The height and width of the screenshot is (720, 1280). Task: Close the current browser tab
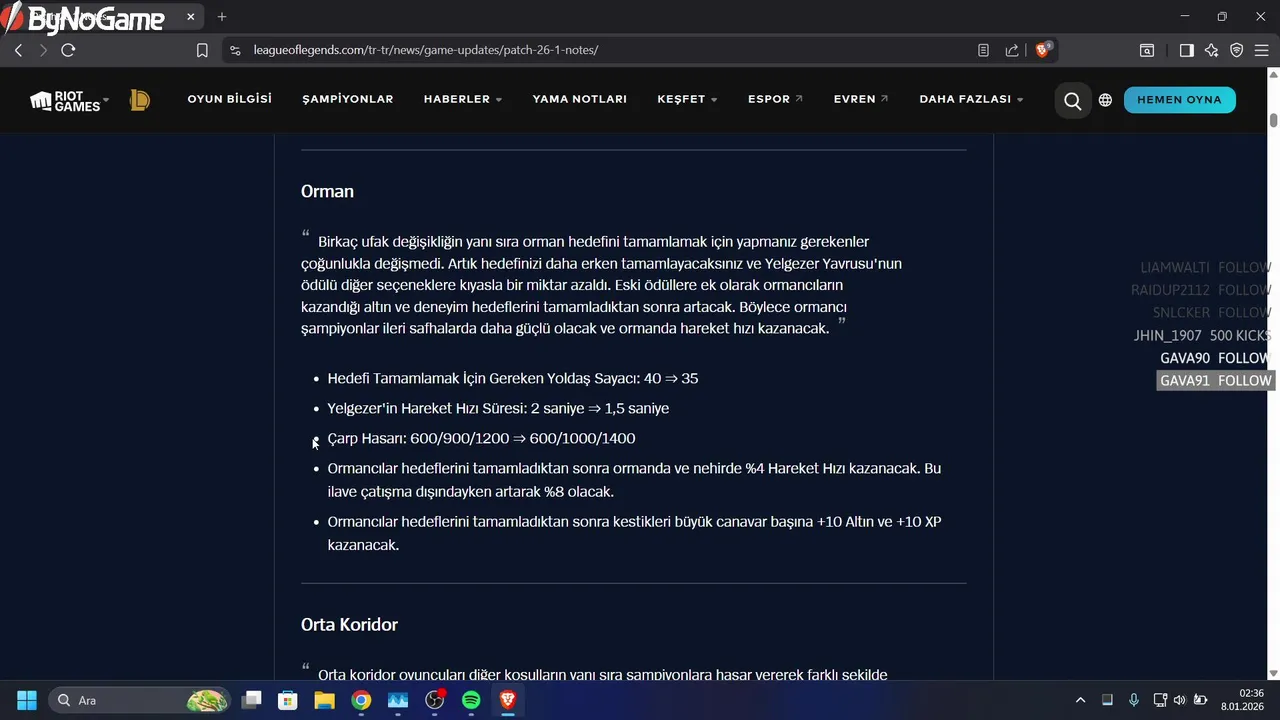pos(190,17)
